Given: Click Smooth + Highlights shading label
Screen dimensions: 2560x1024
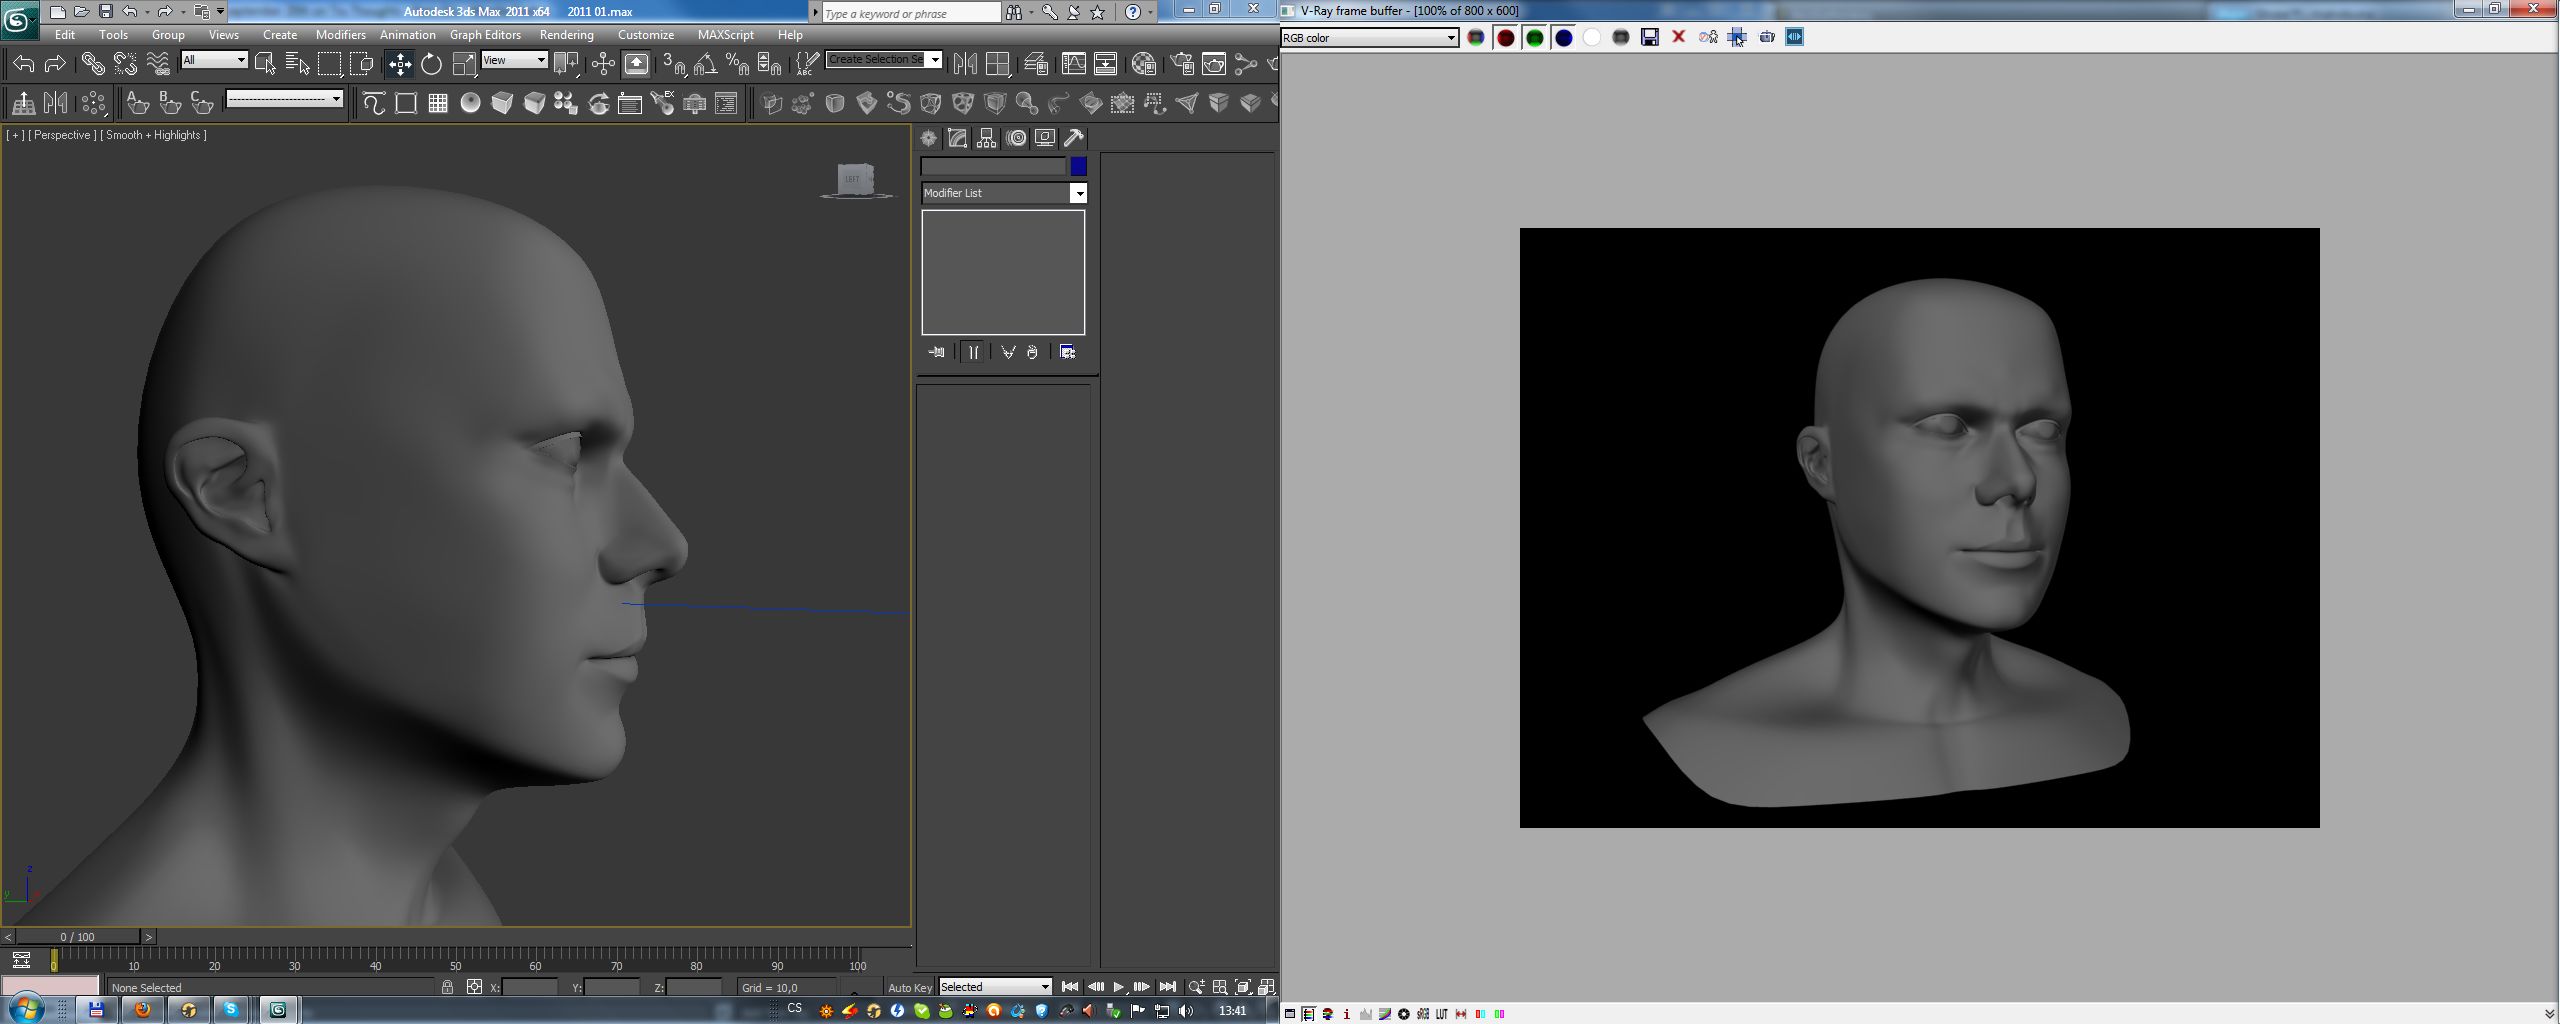Looking at the screenshot, I should (153, 135).
